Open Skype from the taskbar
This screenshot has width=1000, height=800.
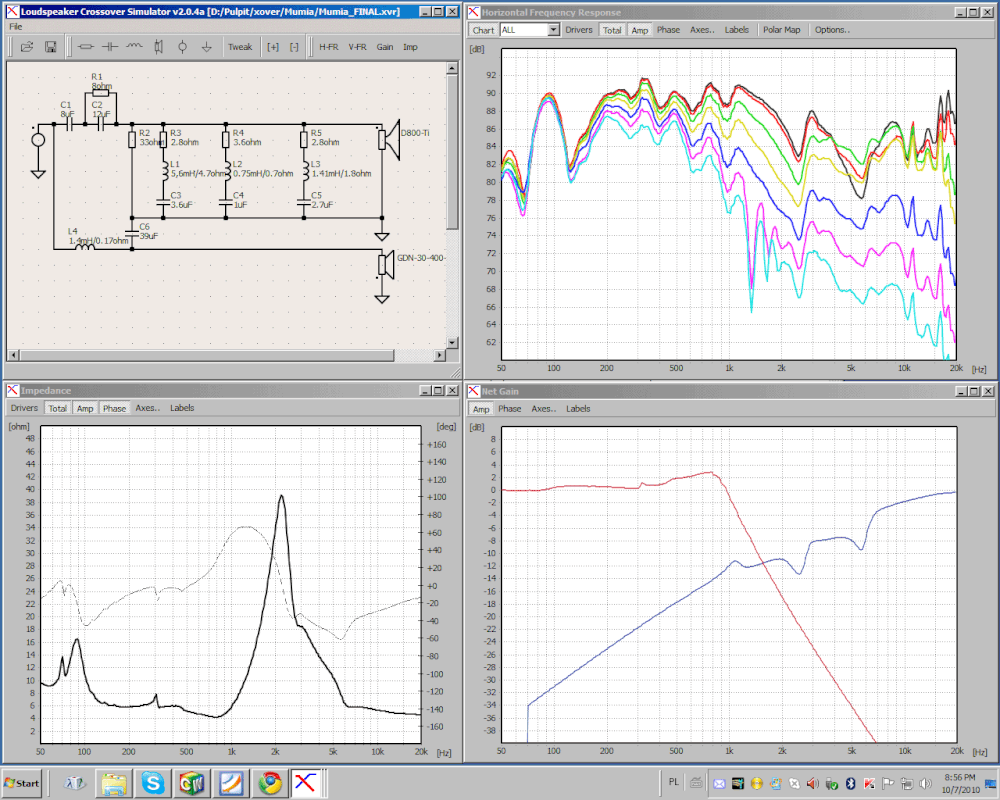(153, 783)
